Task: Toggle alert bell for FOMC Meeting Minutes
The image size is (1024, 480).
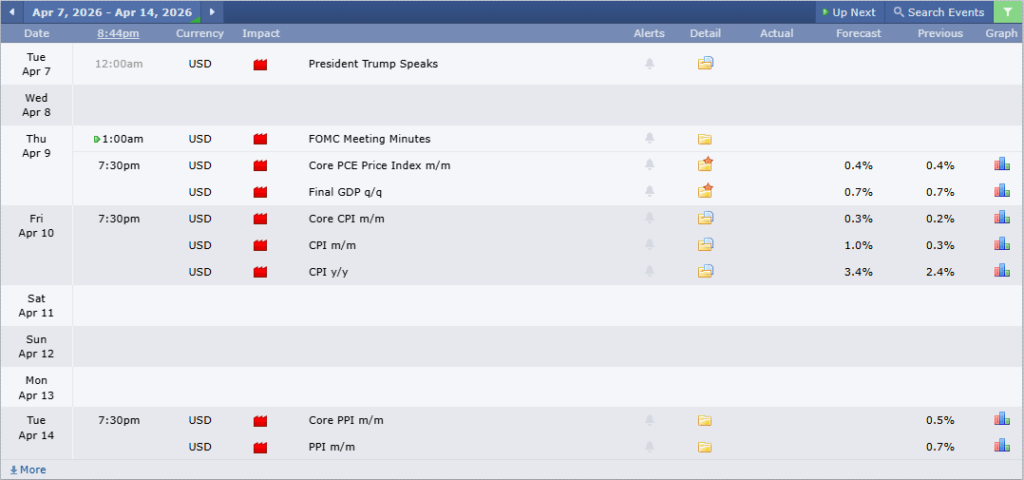Action: pos(649,139)
